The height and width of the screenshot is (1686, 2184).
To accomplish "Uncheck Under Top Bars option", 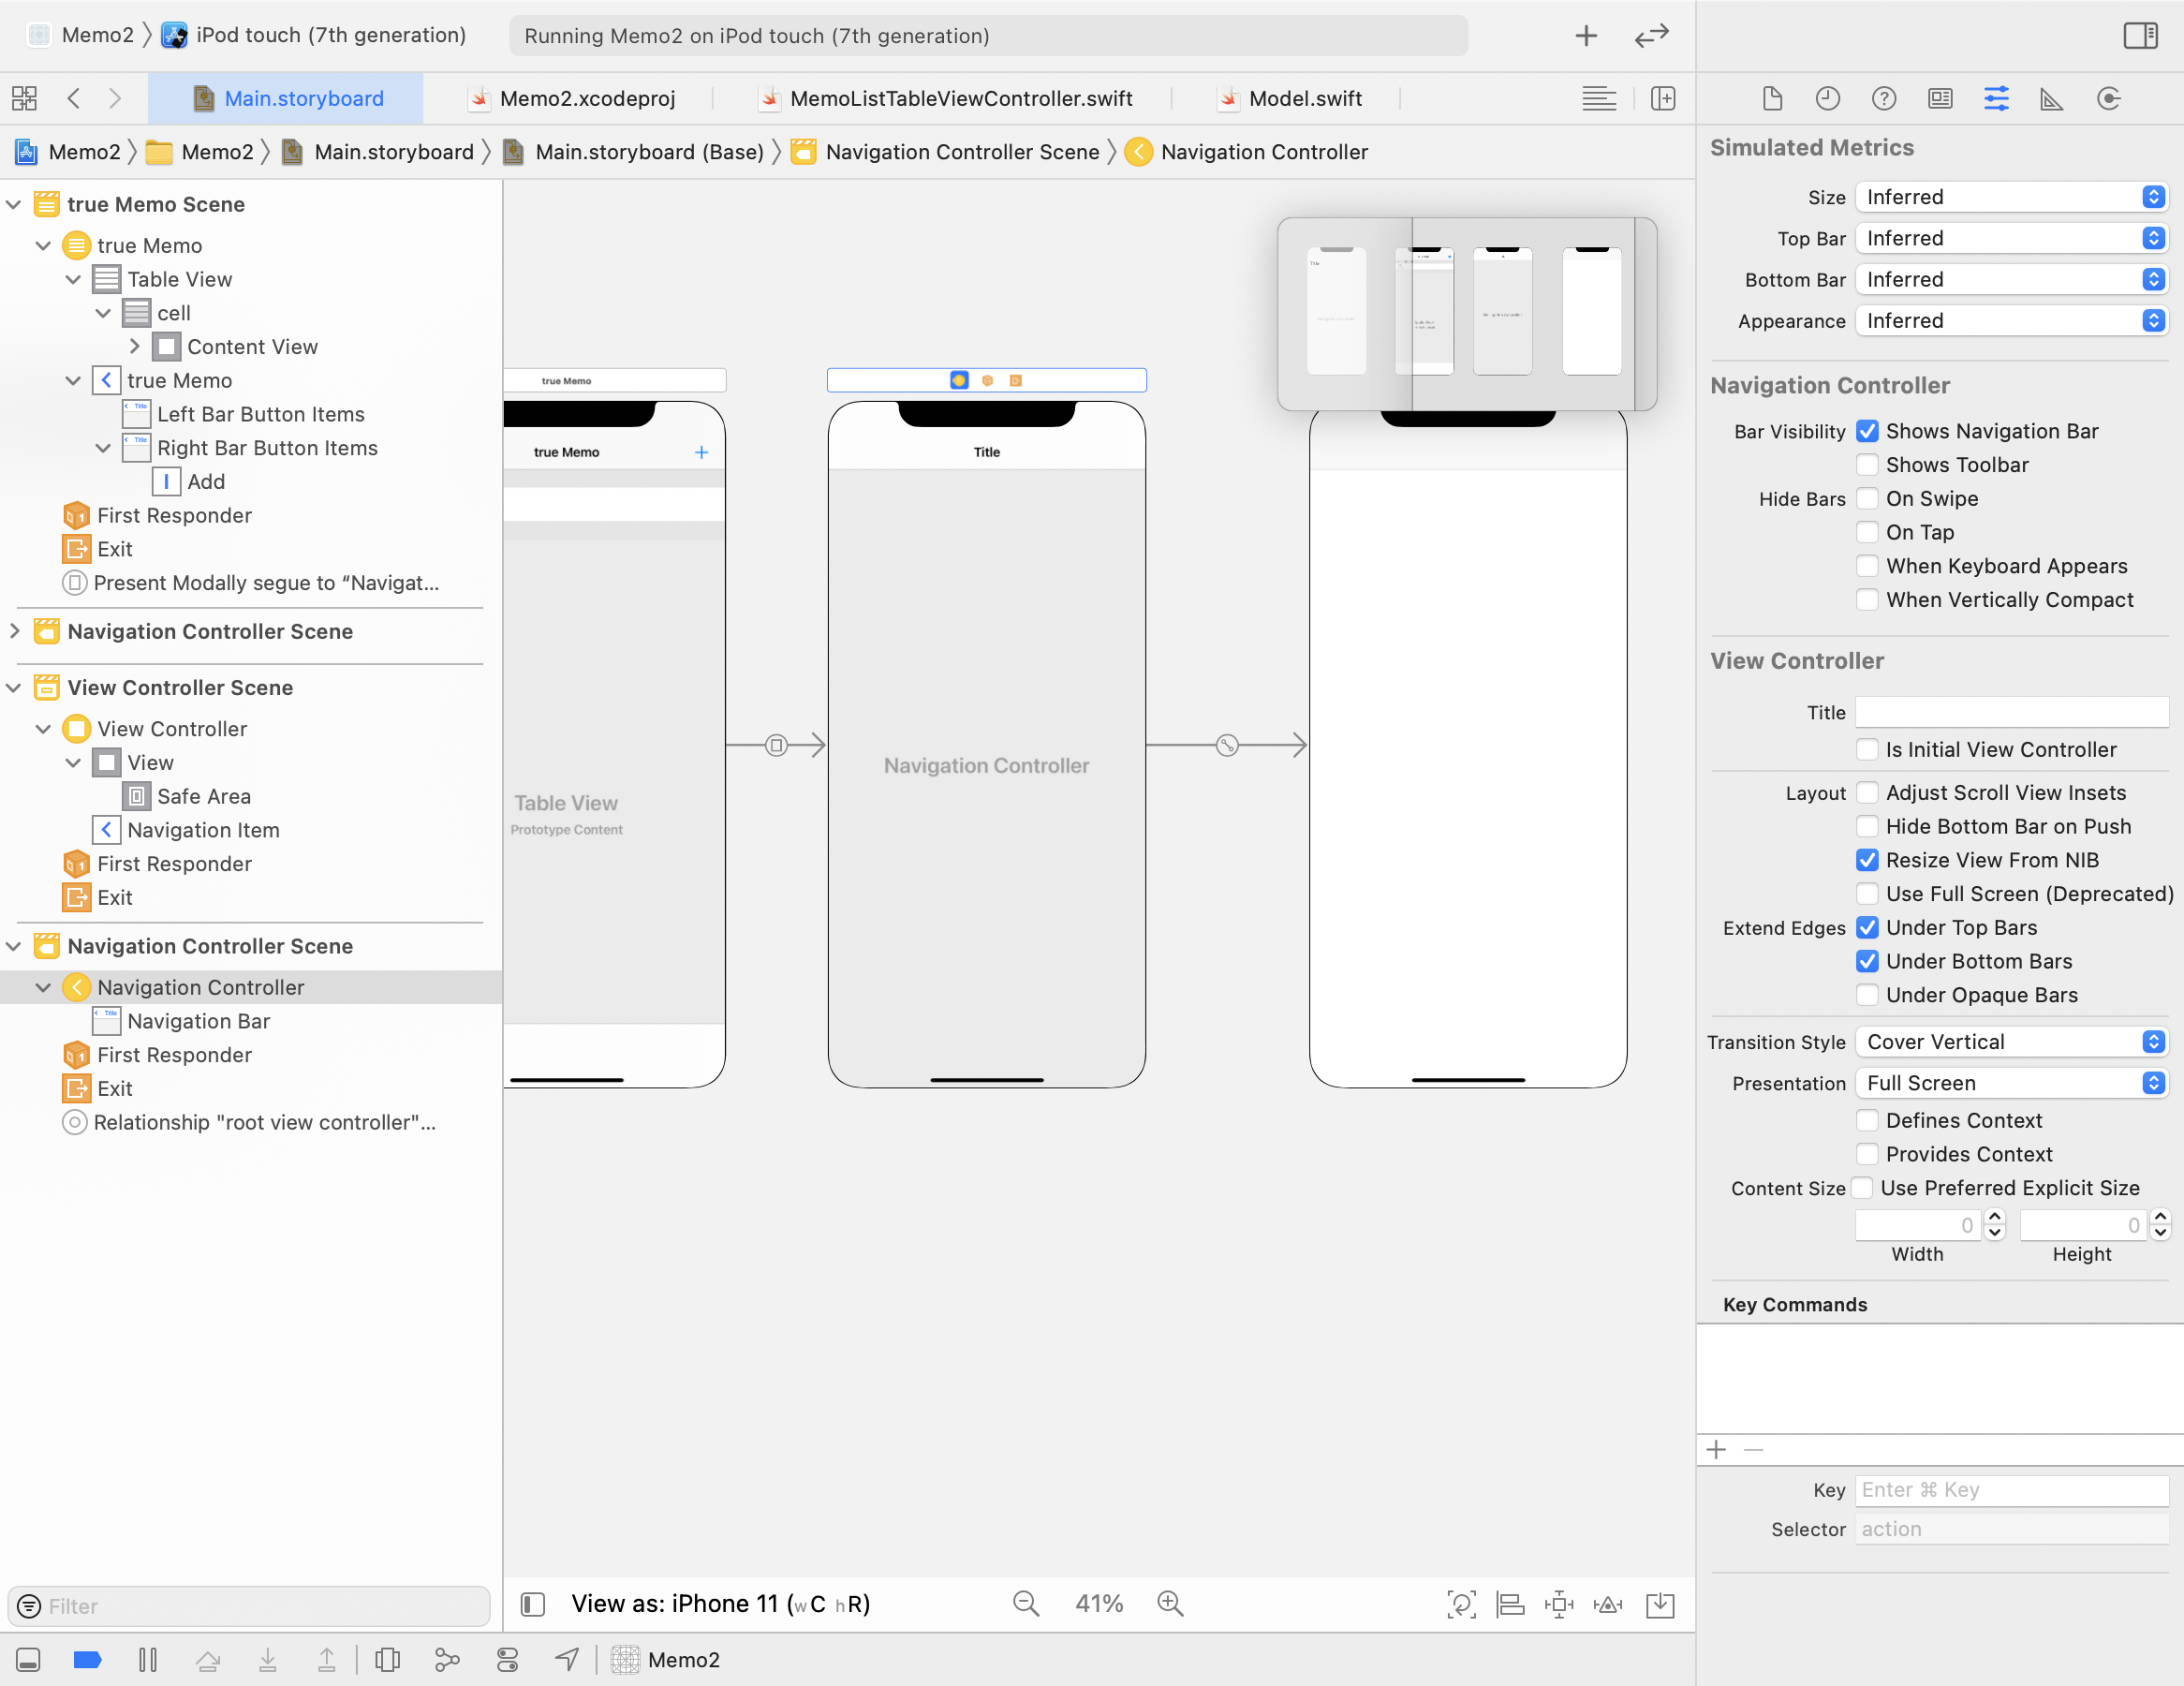I will [x=1866, y=928].
